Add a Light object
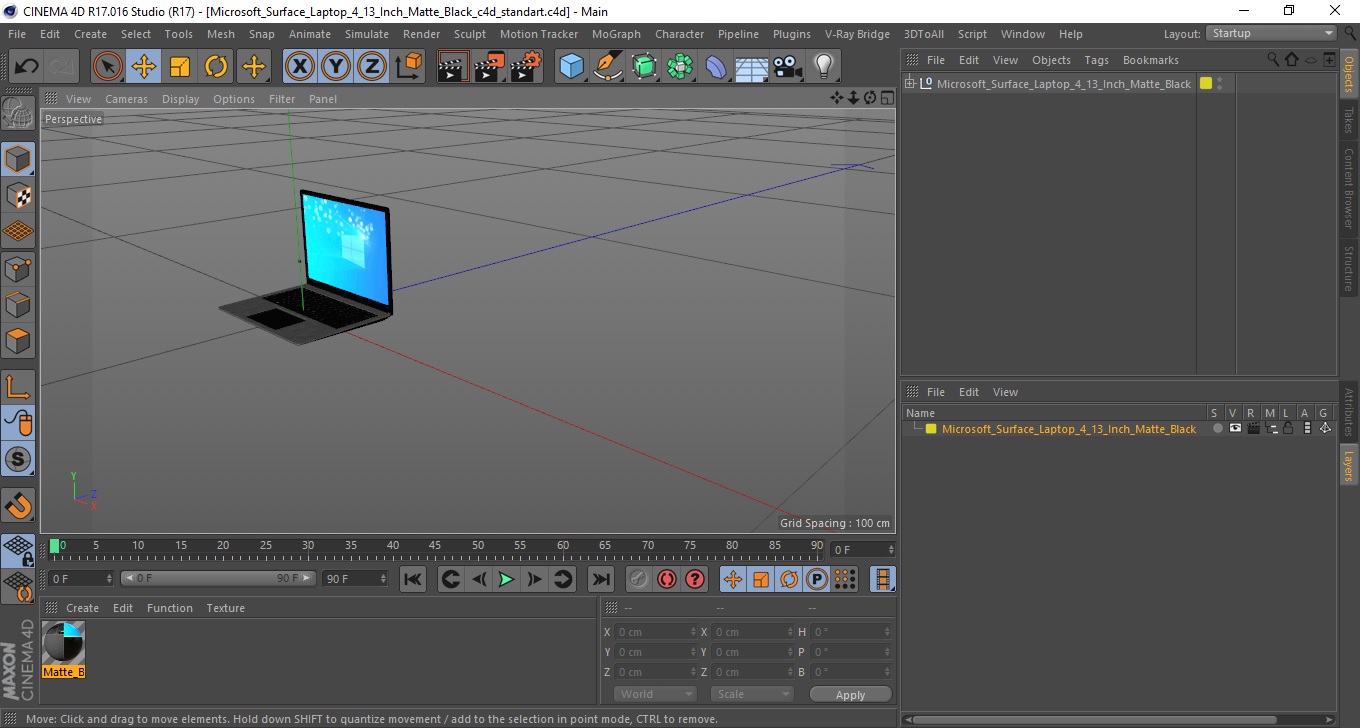Viewport: 1360px width, 728px height. (x=824, y=67)
